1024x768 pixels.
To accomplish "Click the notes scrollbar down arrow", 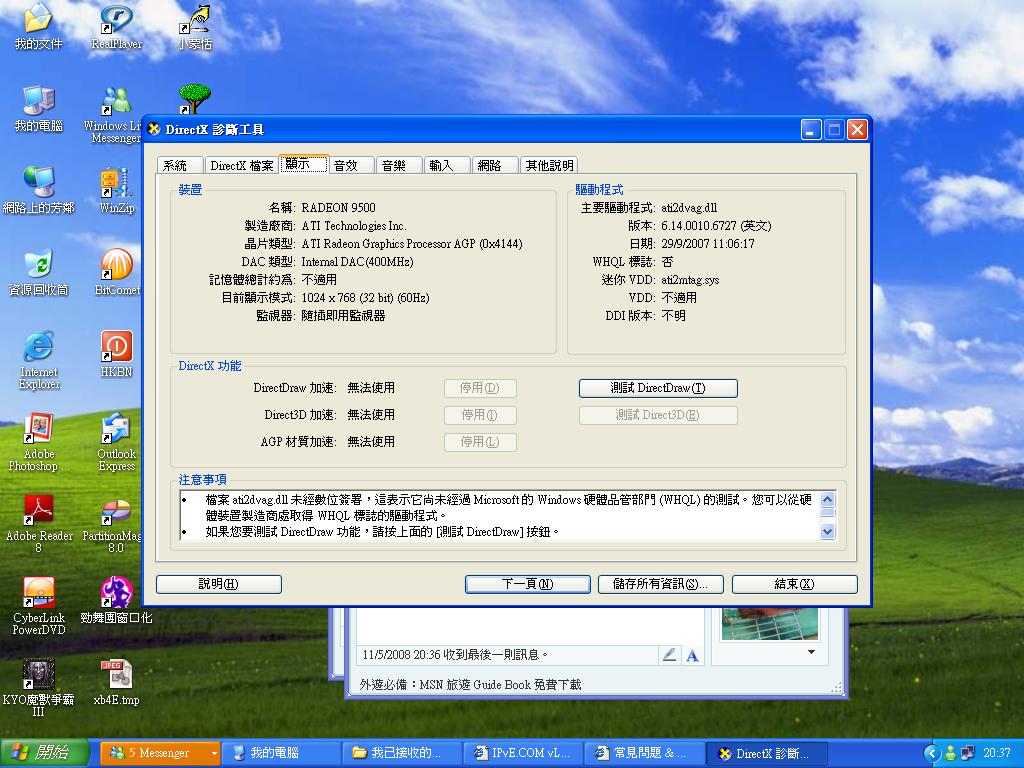I will pyautogui.click(x=827, y=532).
